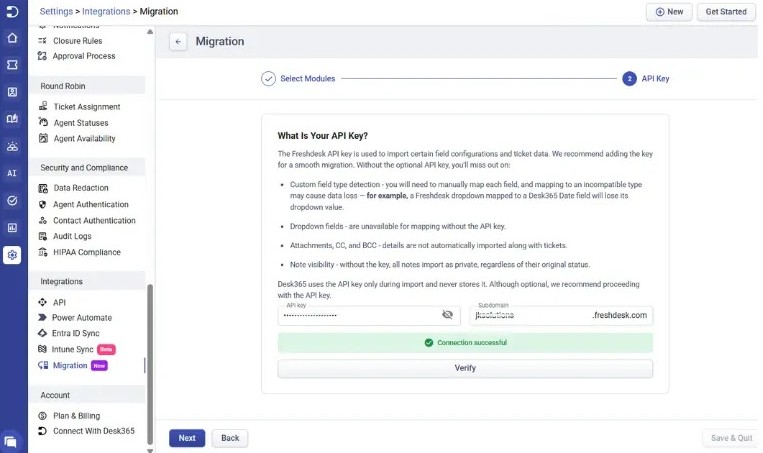Click sidebar scroll down arrow
Screen dimensions: 763x453
(150, 450)
